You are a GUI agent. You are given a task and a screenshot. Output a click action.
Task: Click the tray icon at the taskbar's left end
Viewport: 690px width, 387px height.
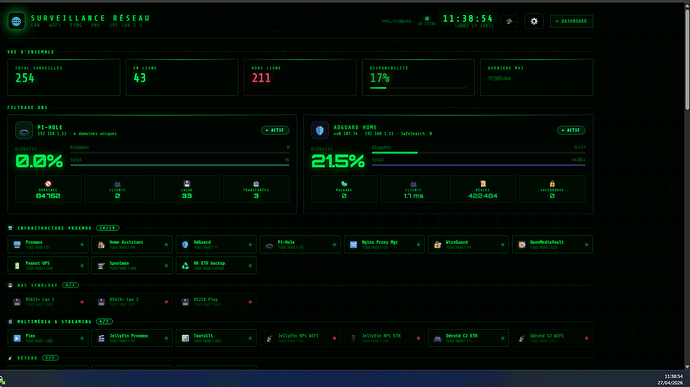click(x=2, y=380)
